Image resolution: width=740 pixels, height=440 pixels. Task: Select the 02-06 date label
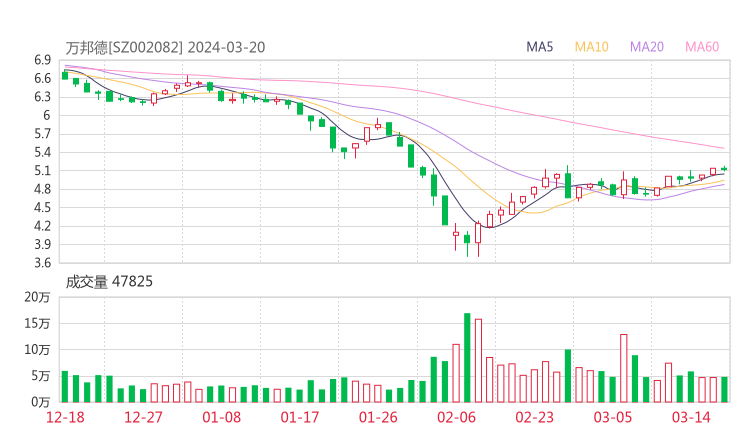tap(456, 417)
